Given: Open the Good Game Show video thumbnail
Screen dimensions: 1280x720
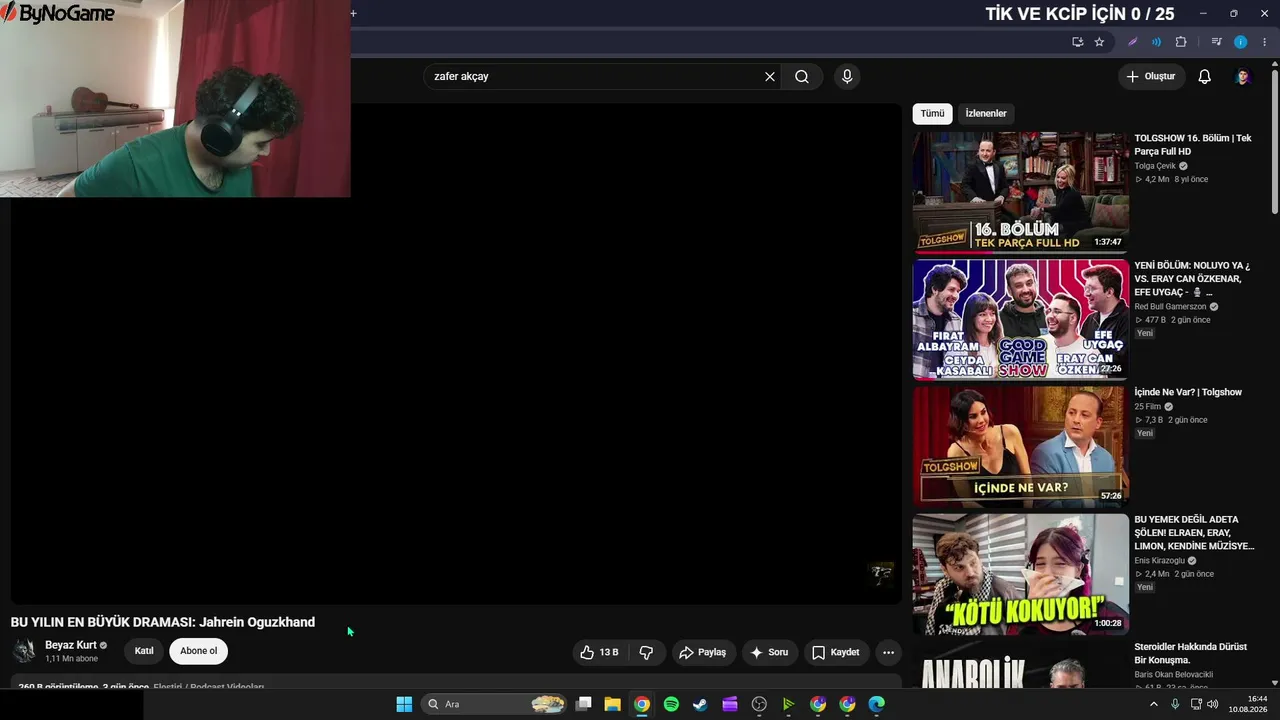Looking at the screenshot, I should pos(1020,319).
